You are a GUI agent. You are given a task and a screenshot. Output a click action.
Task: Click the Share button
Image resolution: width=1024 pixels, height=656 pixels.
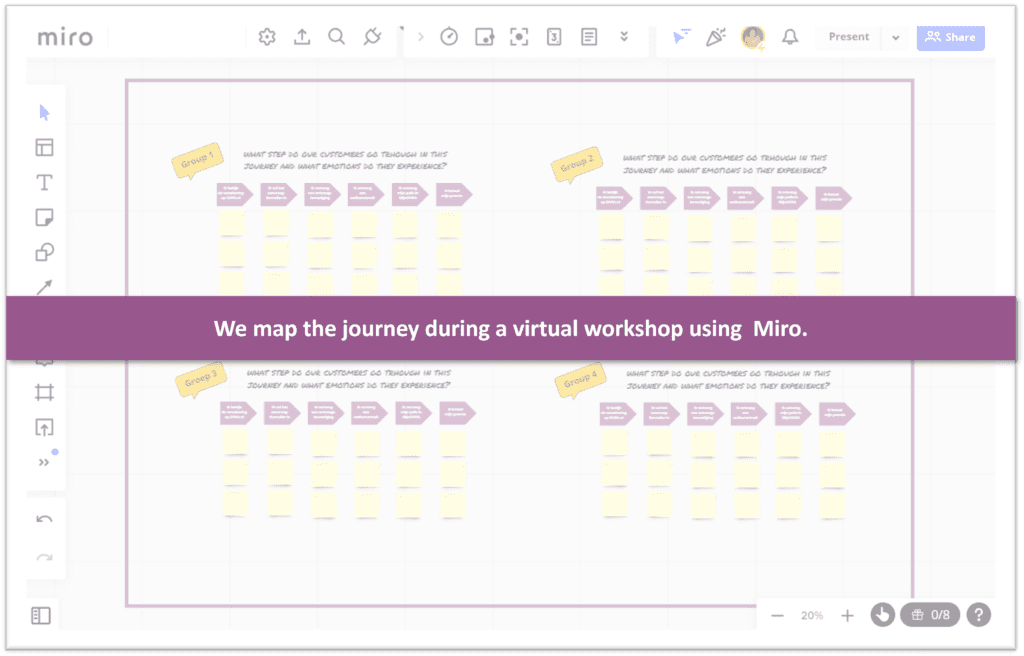(950, 37)
